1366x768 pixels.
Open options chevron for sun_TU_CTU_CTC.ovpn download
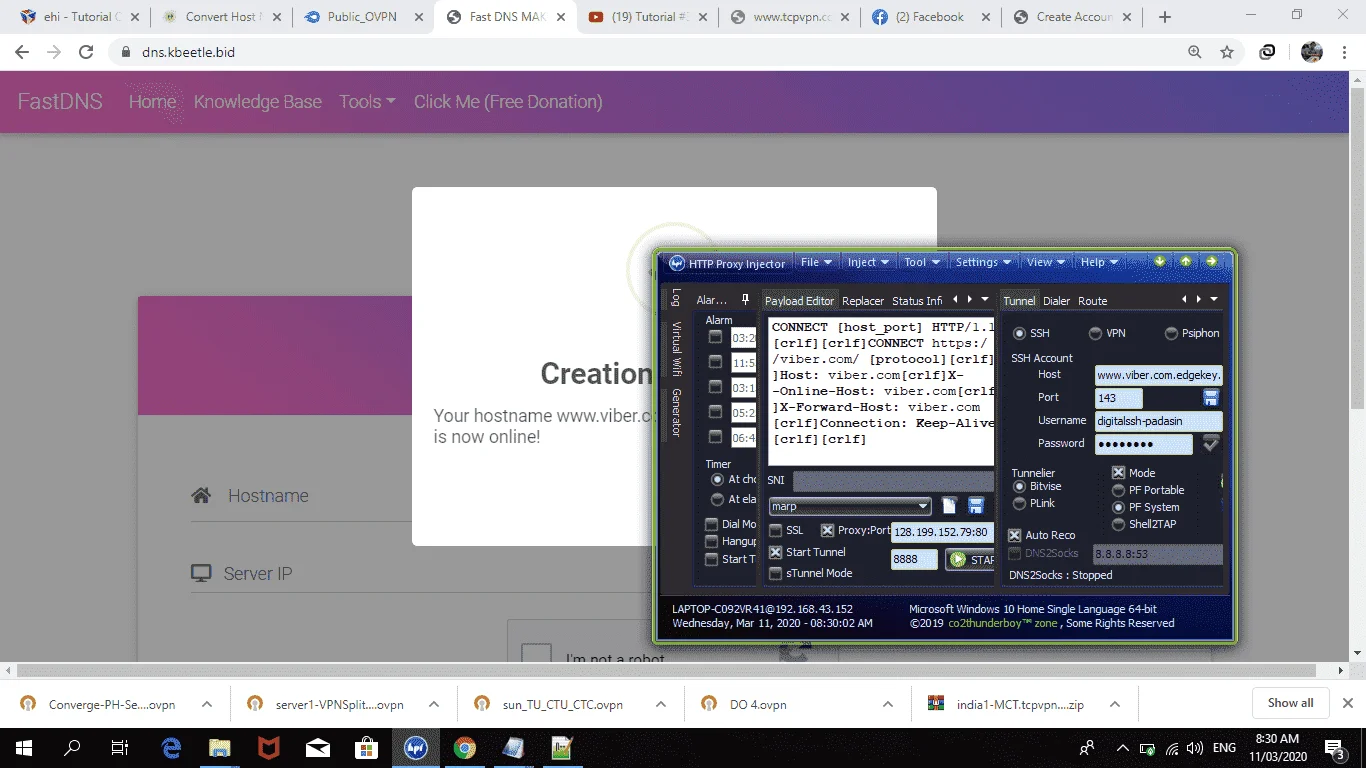tap(661, 704)
